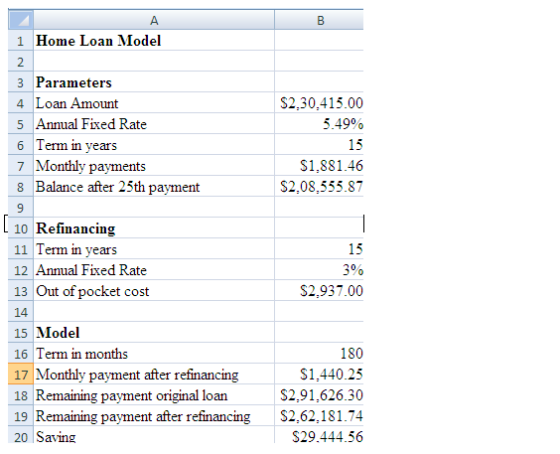Image resolution: width=560 pixels, height=454 pixels.
Task: Click the 'Parameters' heading cell
Action: (154, 82)
